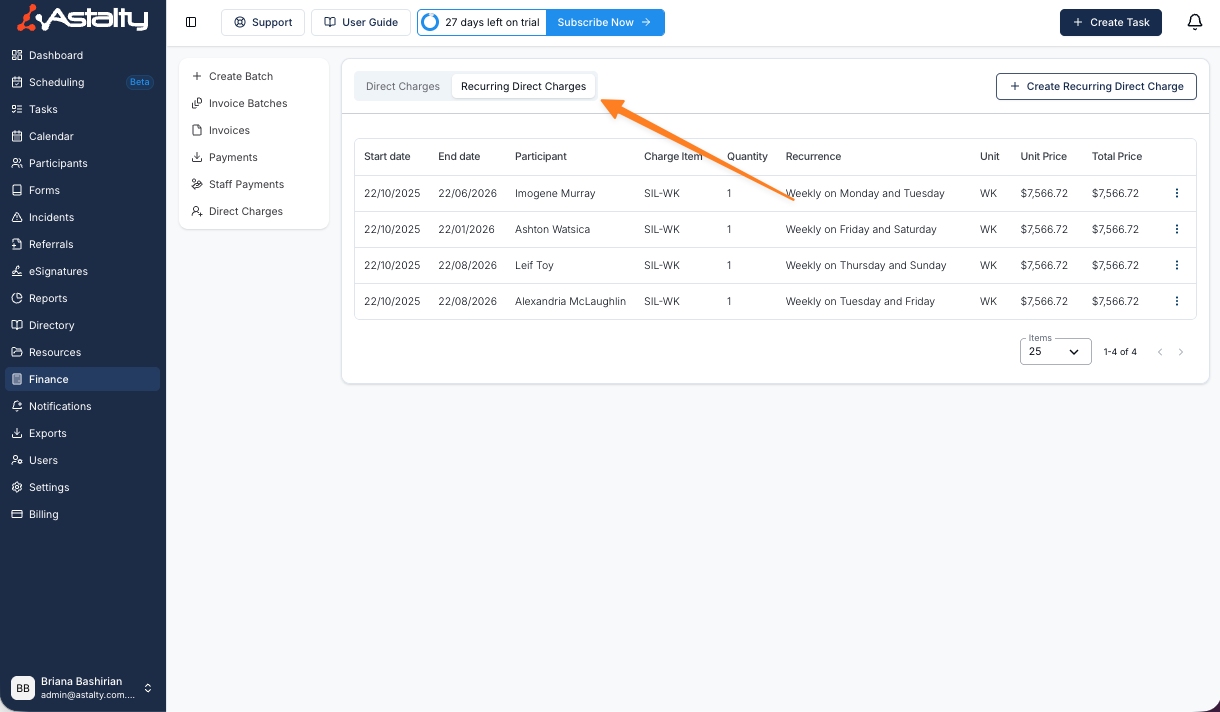The height and width of the screenshot is (712, 1220).
Task: Open the notifications bell icon
Action: [1194, 22]
